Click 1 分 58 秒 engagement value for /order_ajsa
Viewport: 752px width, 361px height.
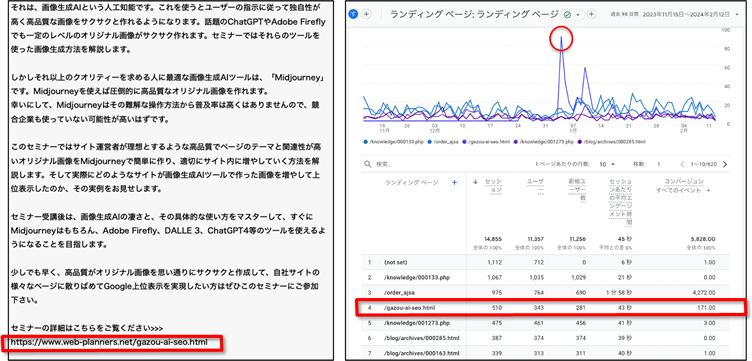tap(620, 292)
